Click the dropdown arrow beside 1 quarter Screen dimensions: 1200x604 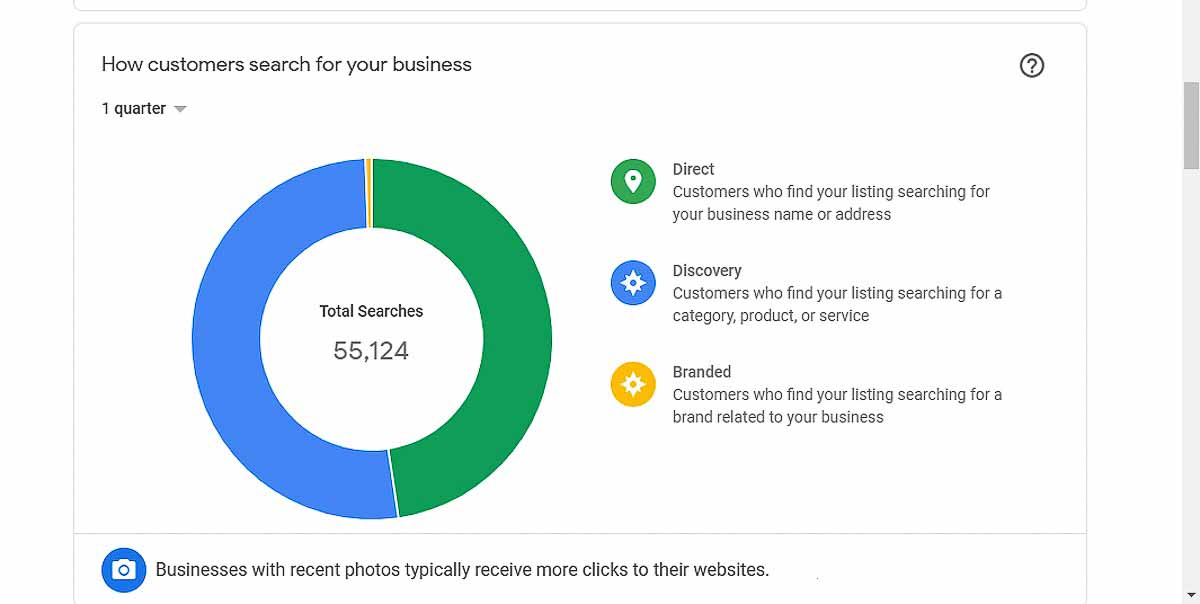(180, 109)
